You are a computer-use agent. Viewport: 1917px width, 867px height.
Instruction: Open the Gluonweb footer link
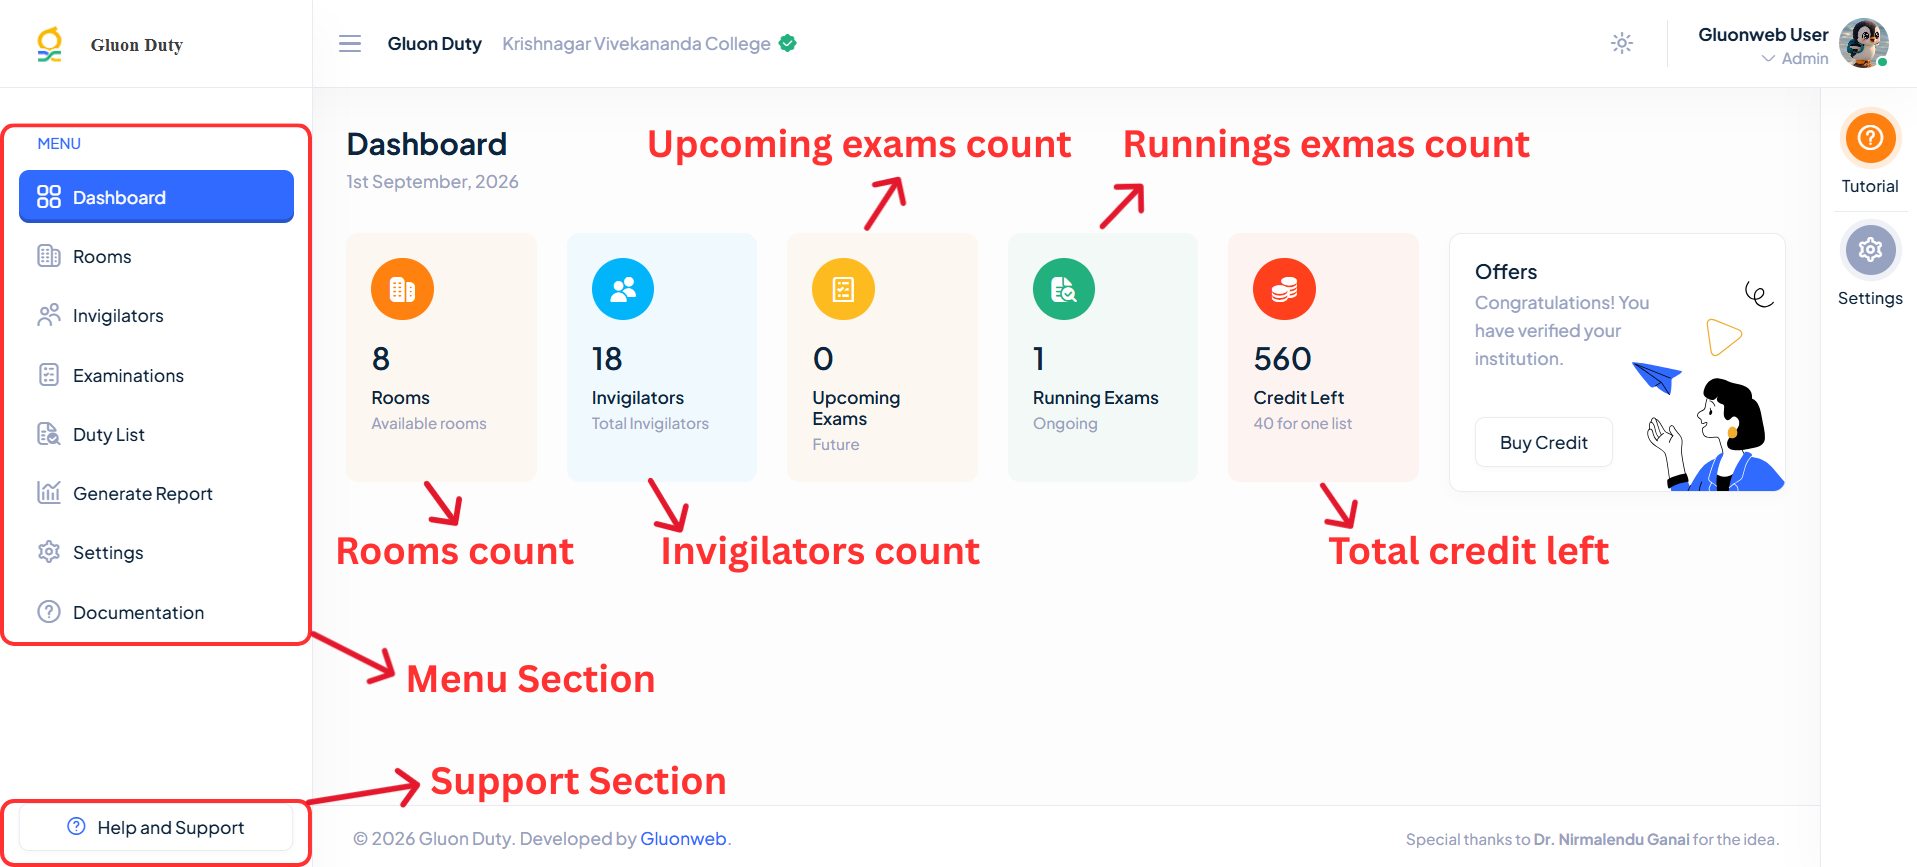click(x=683, y=839)
